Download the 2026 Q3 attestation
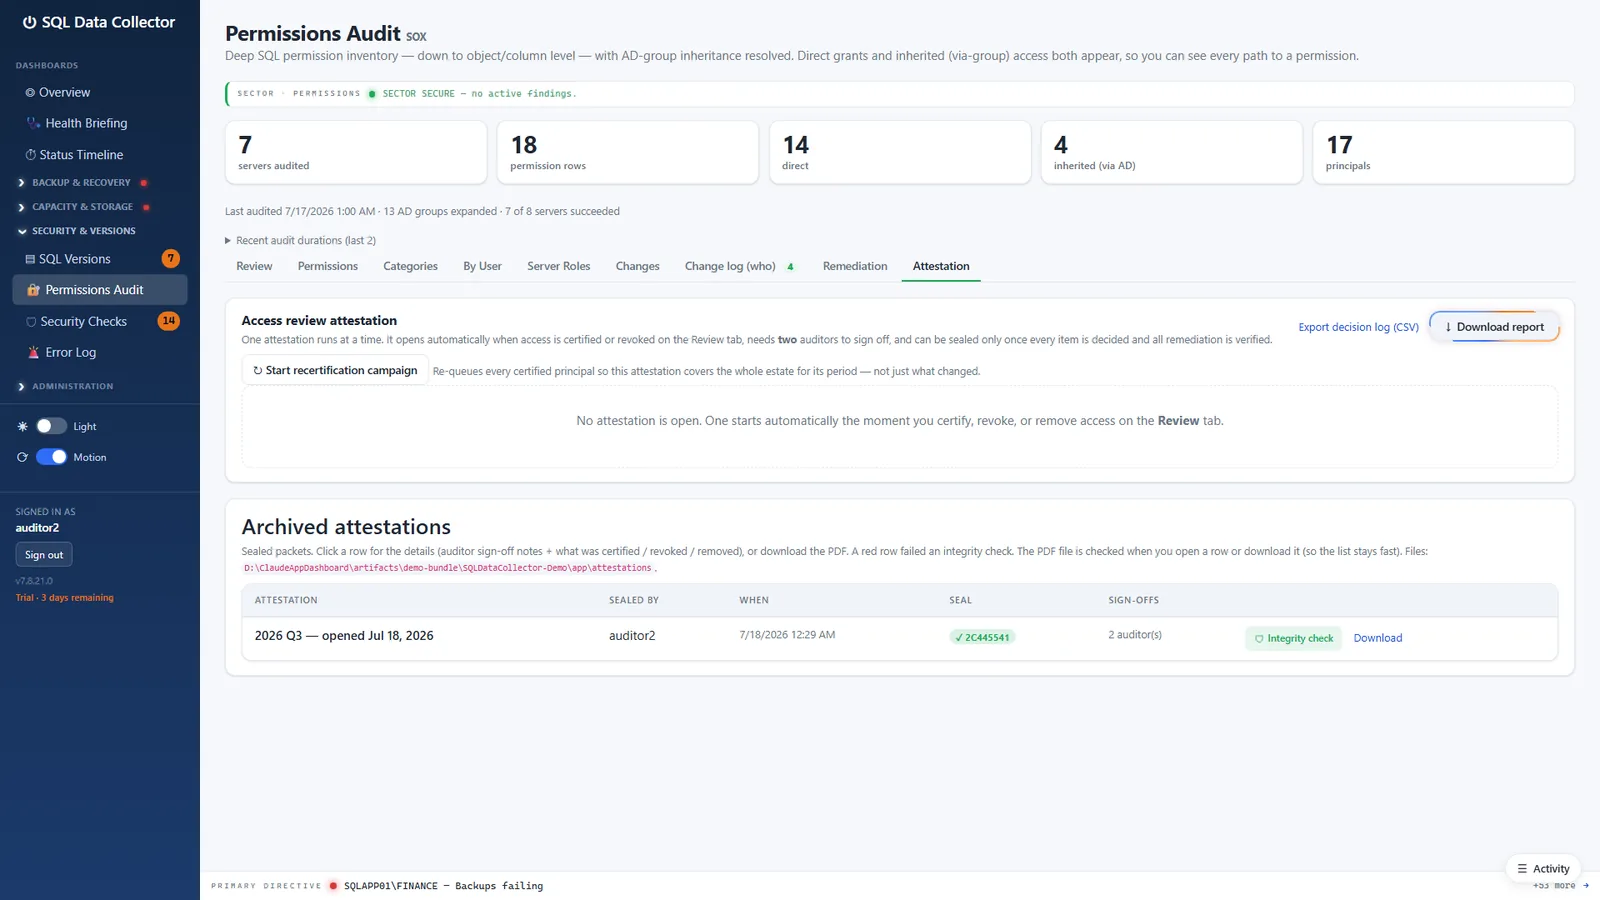The height and width of the screenshot is (900, 1600). pos(1377,638)
